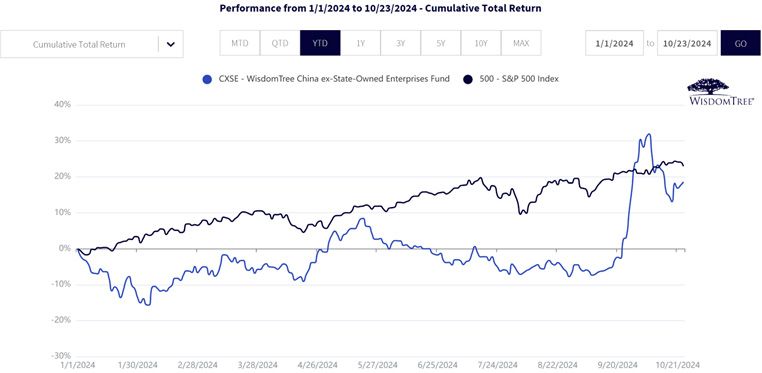Expand the Cumulative Total Return dropdown
The width and height of the screenshot is (762, 373).
[92, 44]
